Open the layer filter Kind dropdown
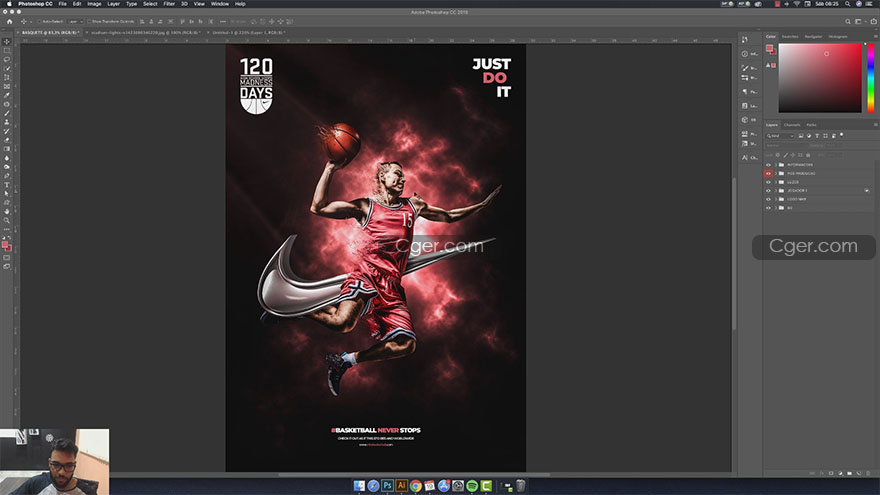The image size is (880, 495). pyautogui.click(x=780, y=136)
